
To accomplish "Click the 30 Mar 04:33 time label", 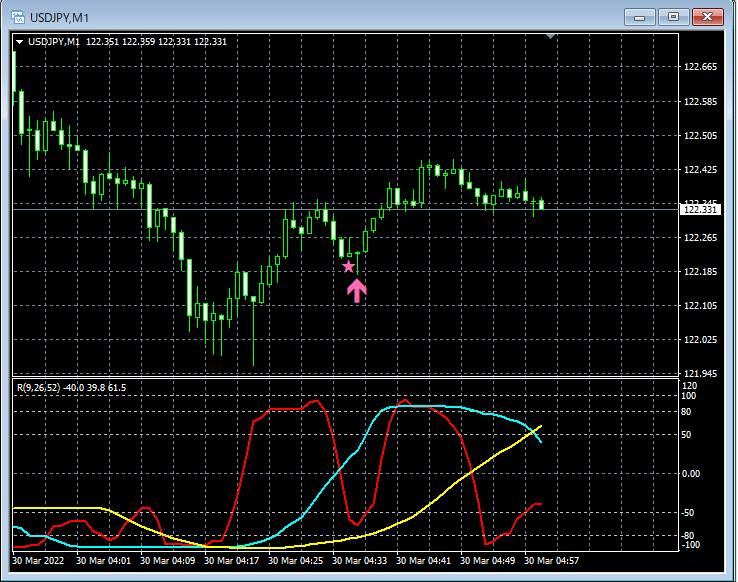I will (359, 561).
